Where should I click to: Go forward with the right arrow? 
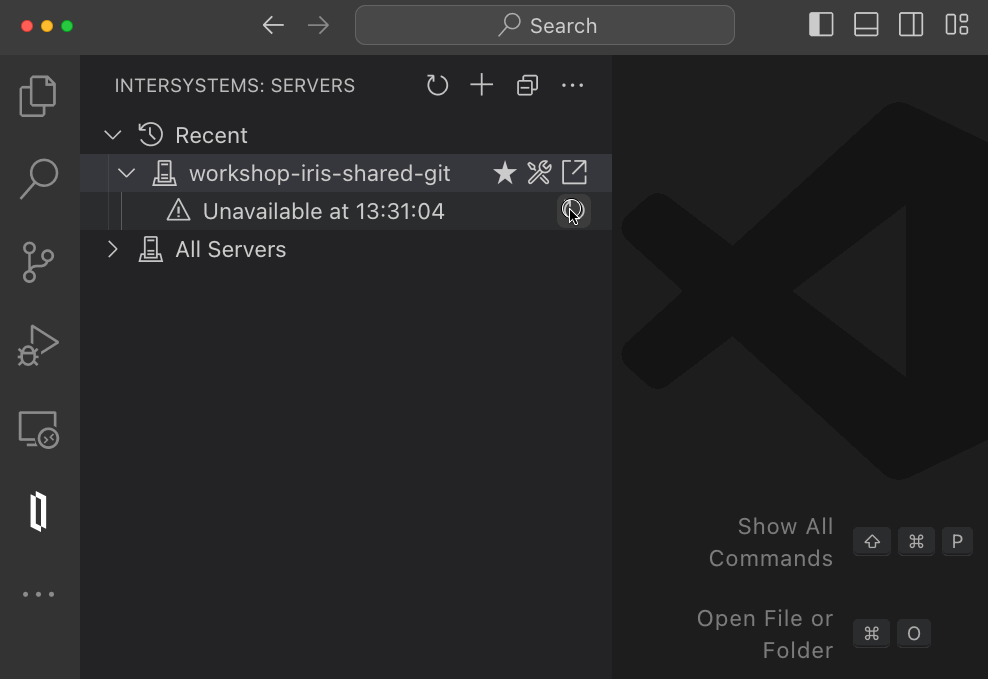click(319, 25)
